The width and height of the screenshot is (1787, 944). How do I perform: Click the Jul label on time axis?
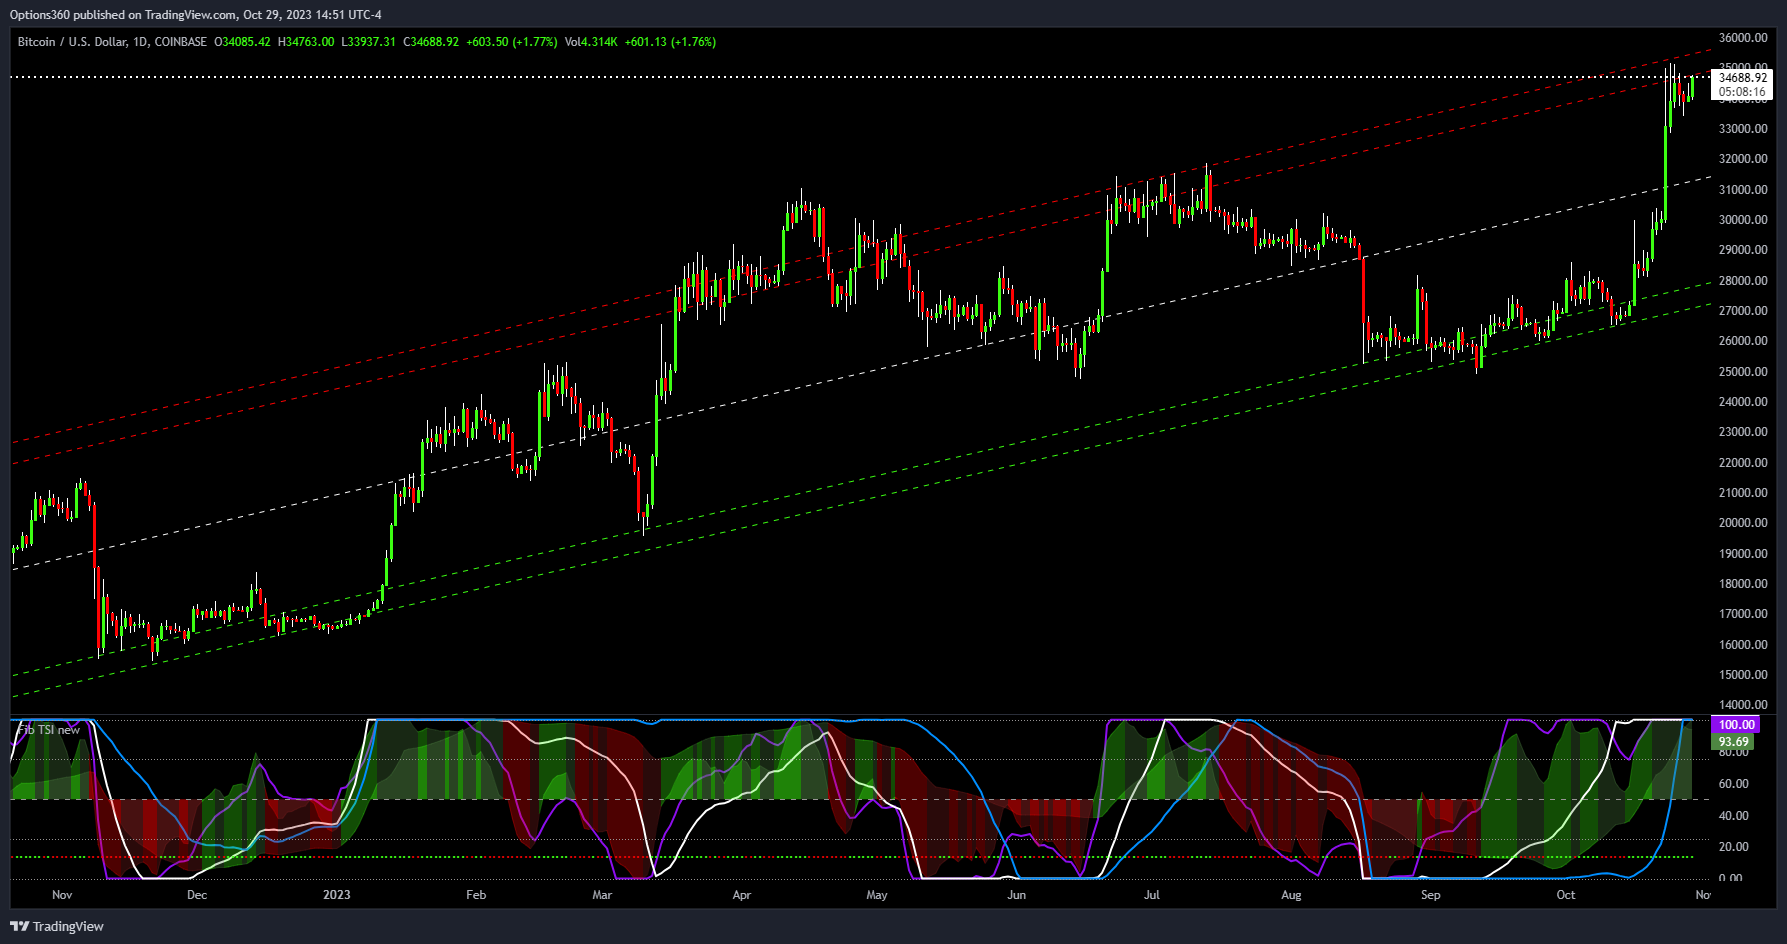(x=1152, y=895)
